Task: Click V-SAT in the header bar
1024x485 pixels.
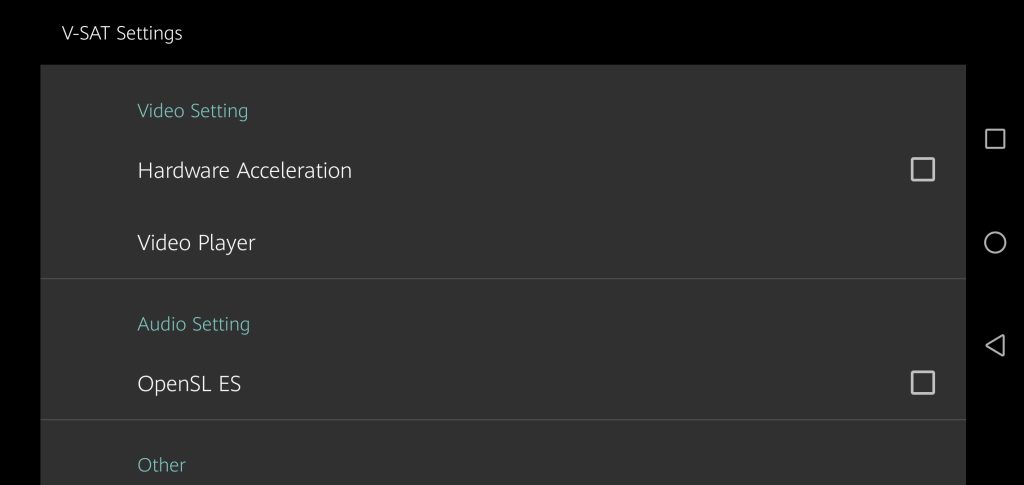Action: [x=86, y=33]
